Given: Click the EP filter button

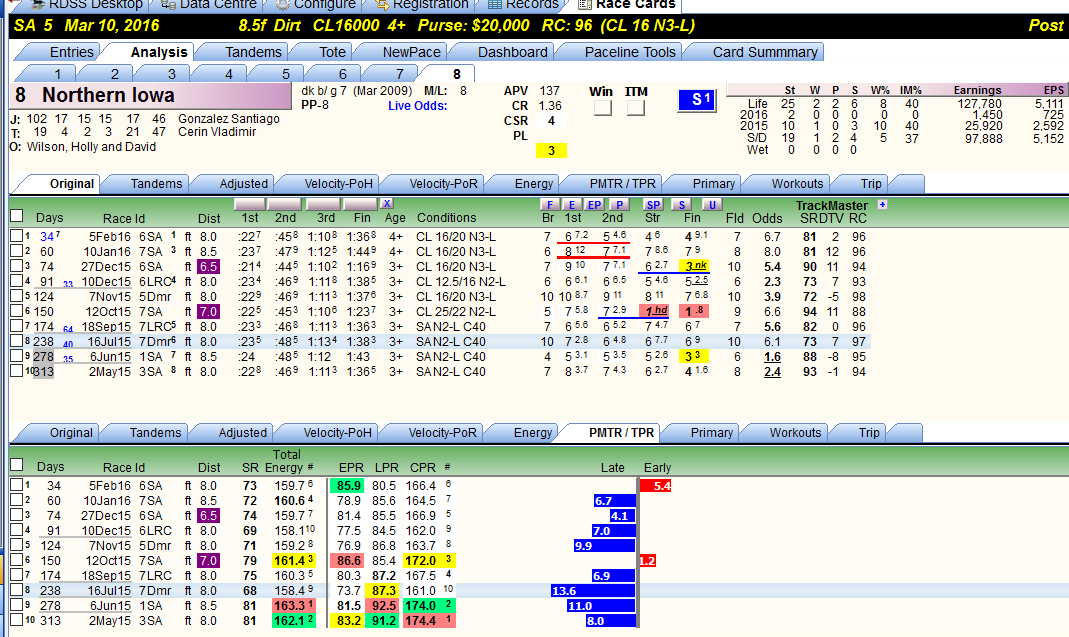Looking at the screenshot, I should pos(595,205).
